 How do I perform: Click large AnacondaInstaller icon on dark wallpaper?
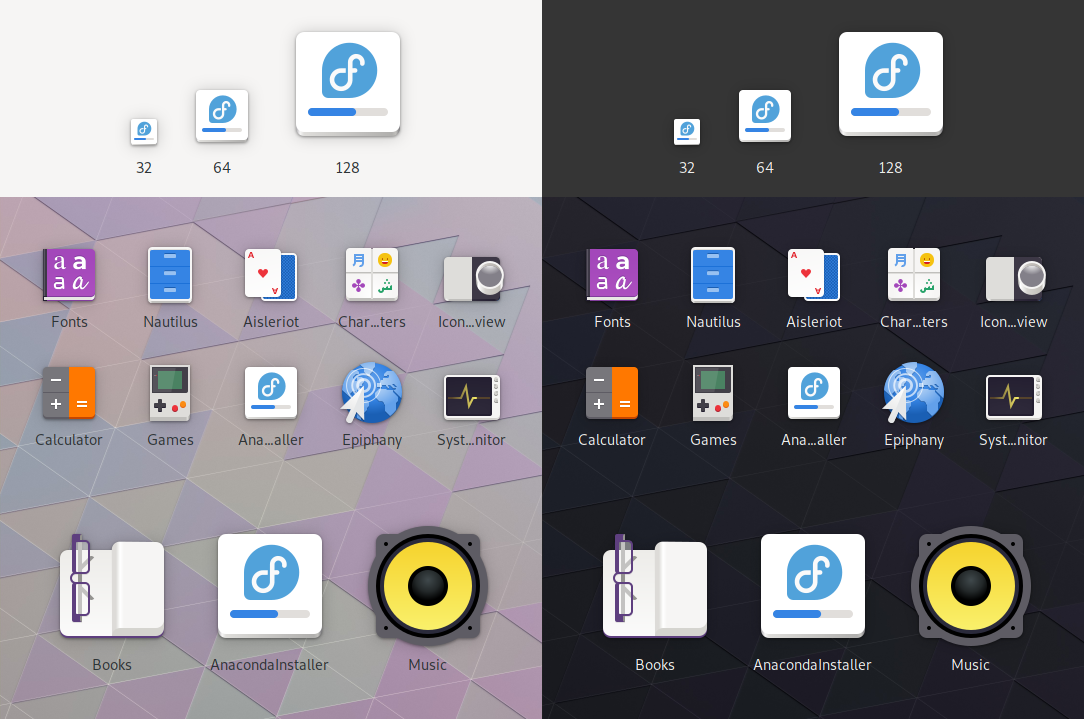[x=813, y=586]
